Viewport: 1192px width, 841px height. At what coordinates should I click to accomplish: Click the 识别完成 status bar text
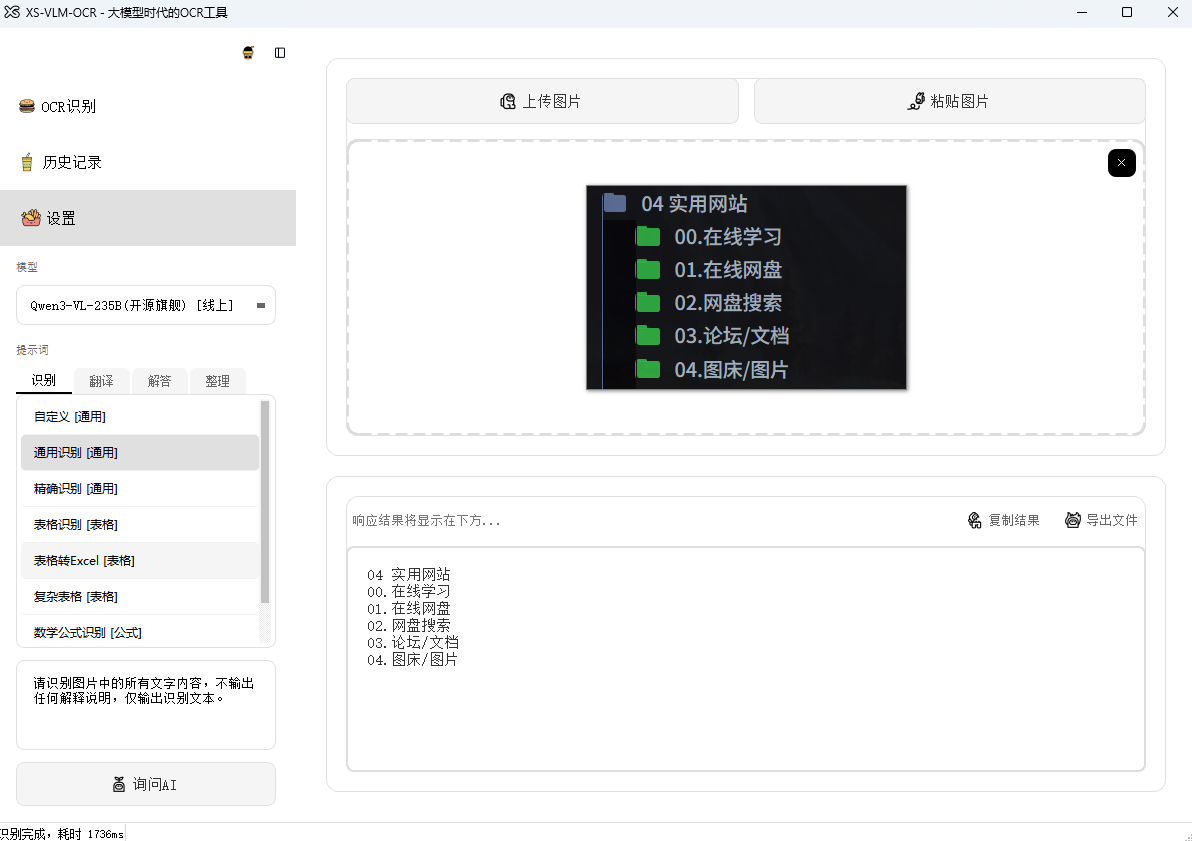tap(62, 833)
